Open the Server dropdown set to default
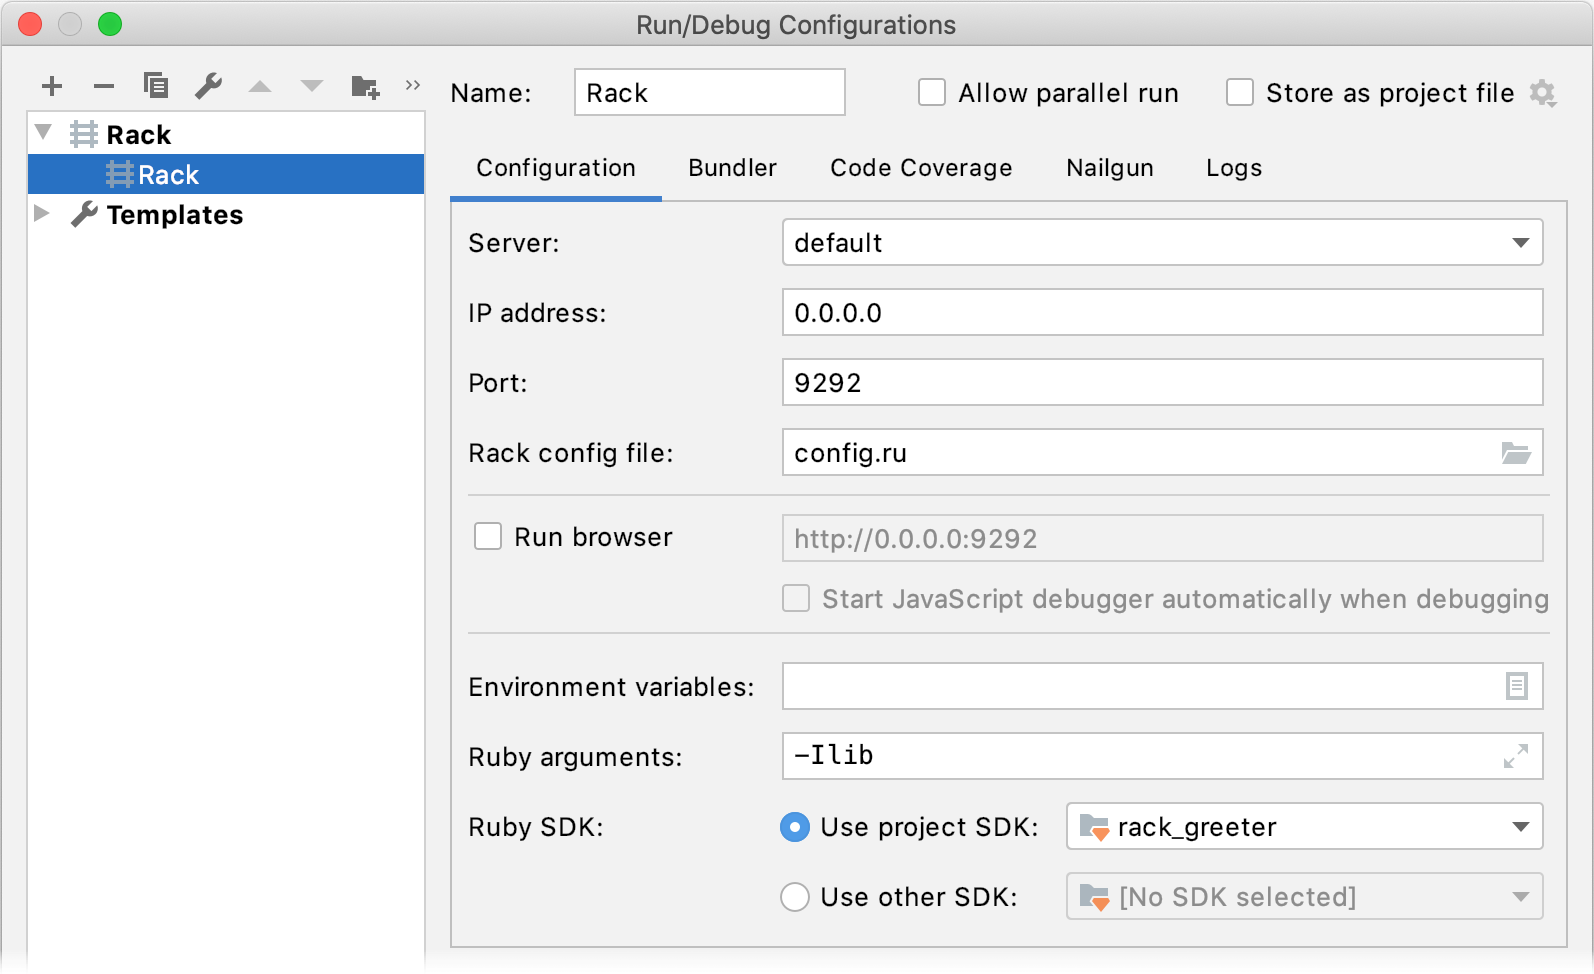Viewport: 1594px width, 974px height. click(x=1162, y=243)
